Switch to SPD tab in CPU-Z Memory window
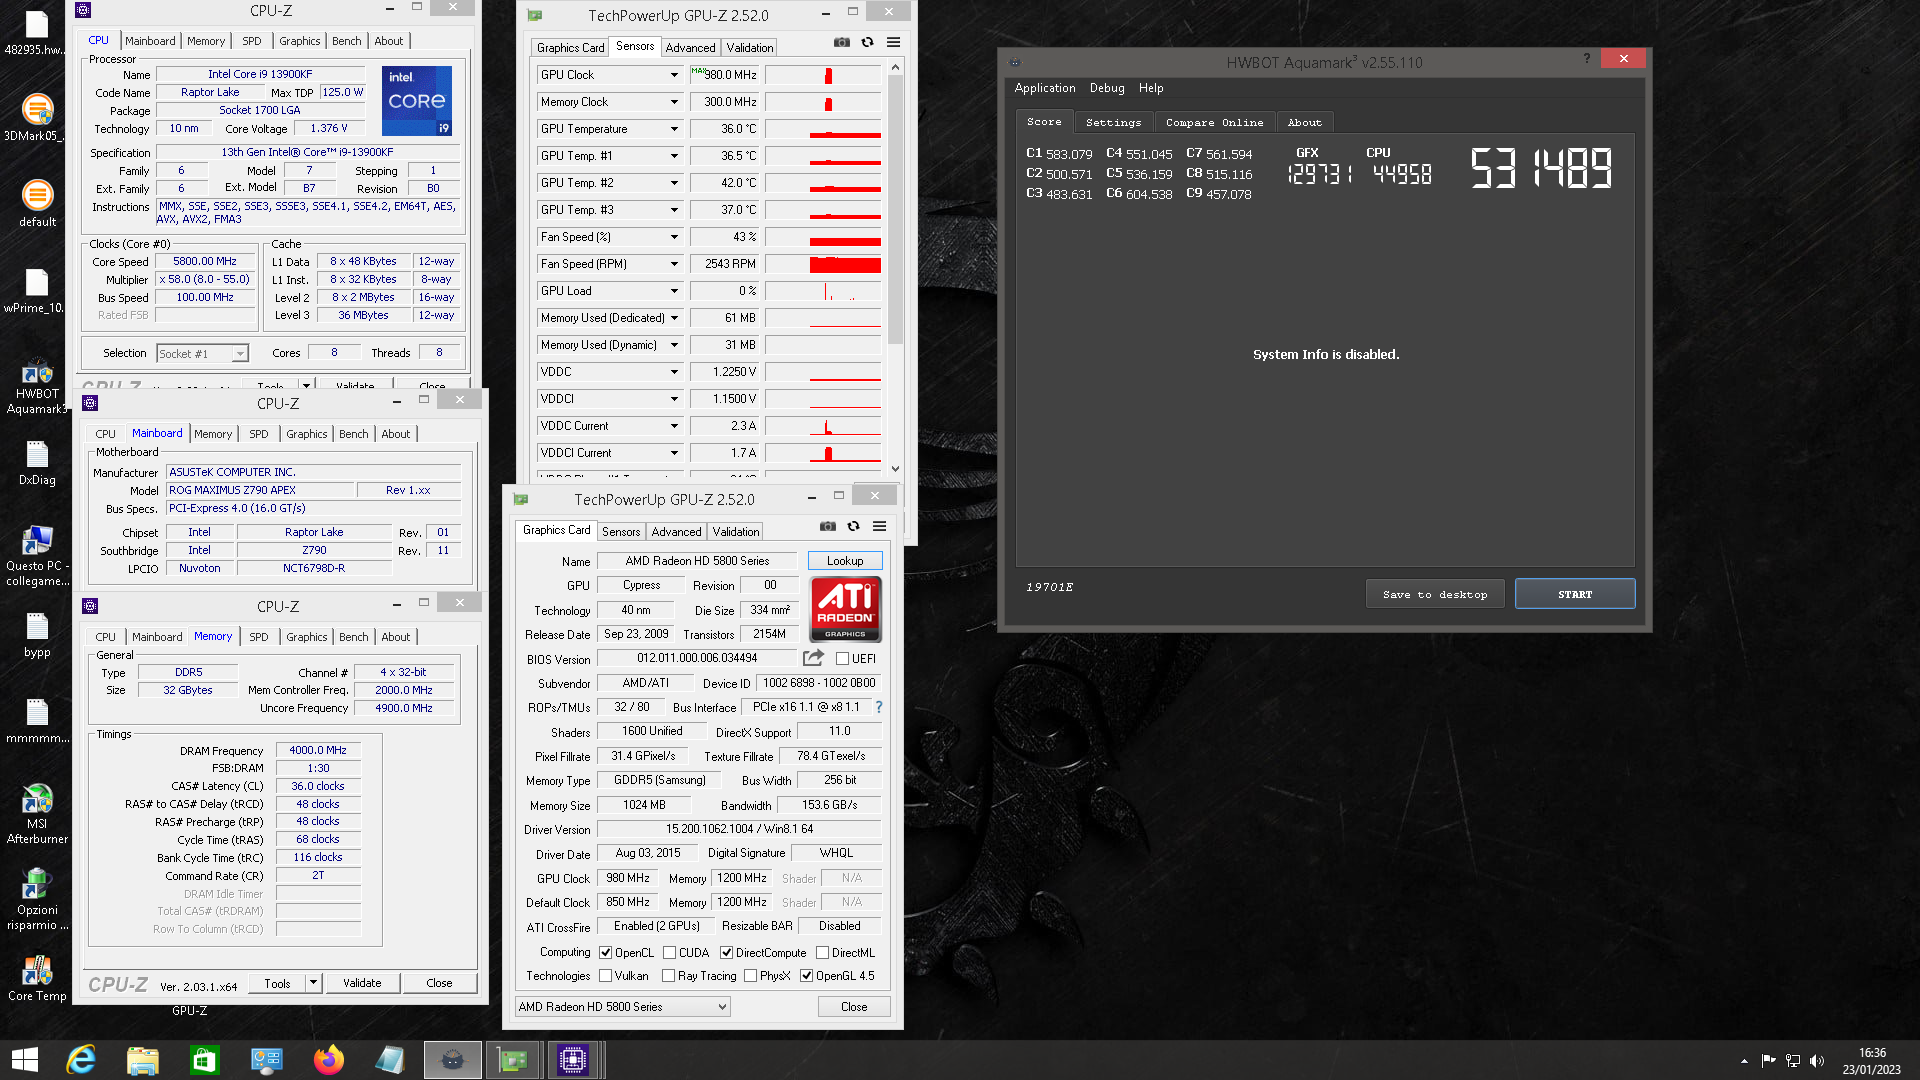This screenshot has height=1080, width=1920. coord(259,637)
